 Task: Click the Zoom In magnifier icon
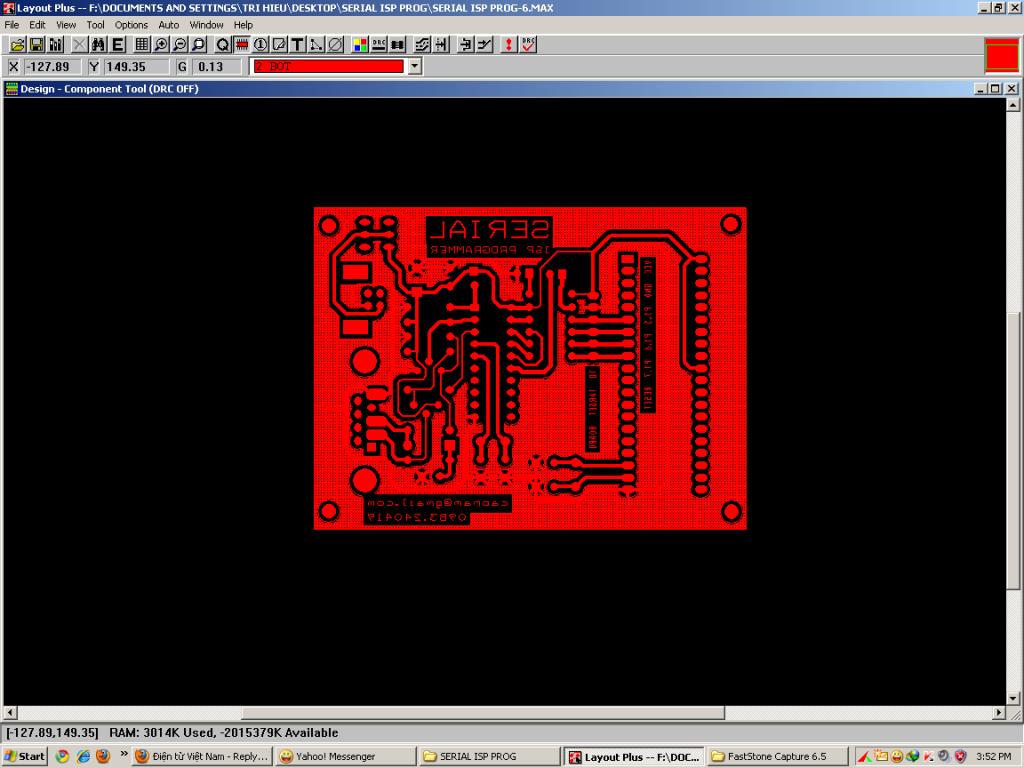click(160, 44)
